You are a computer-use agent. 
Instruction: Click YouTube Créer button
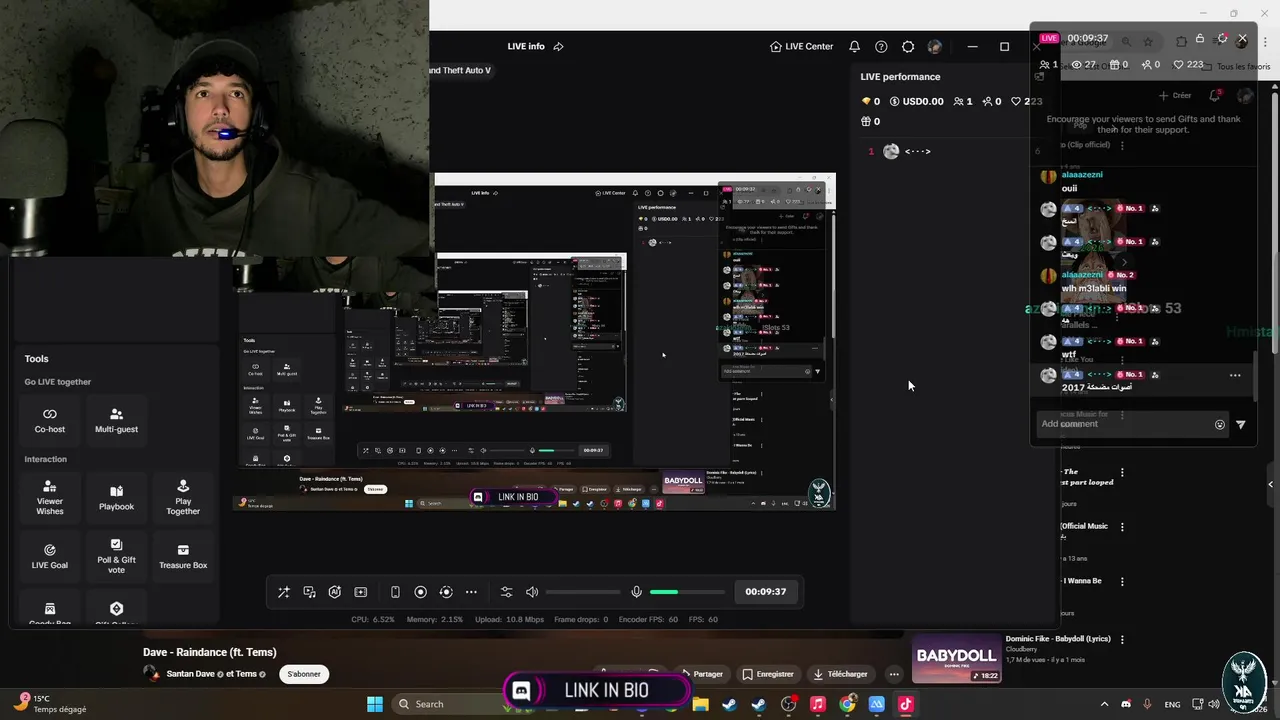click(x=1175, y=96)
